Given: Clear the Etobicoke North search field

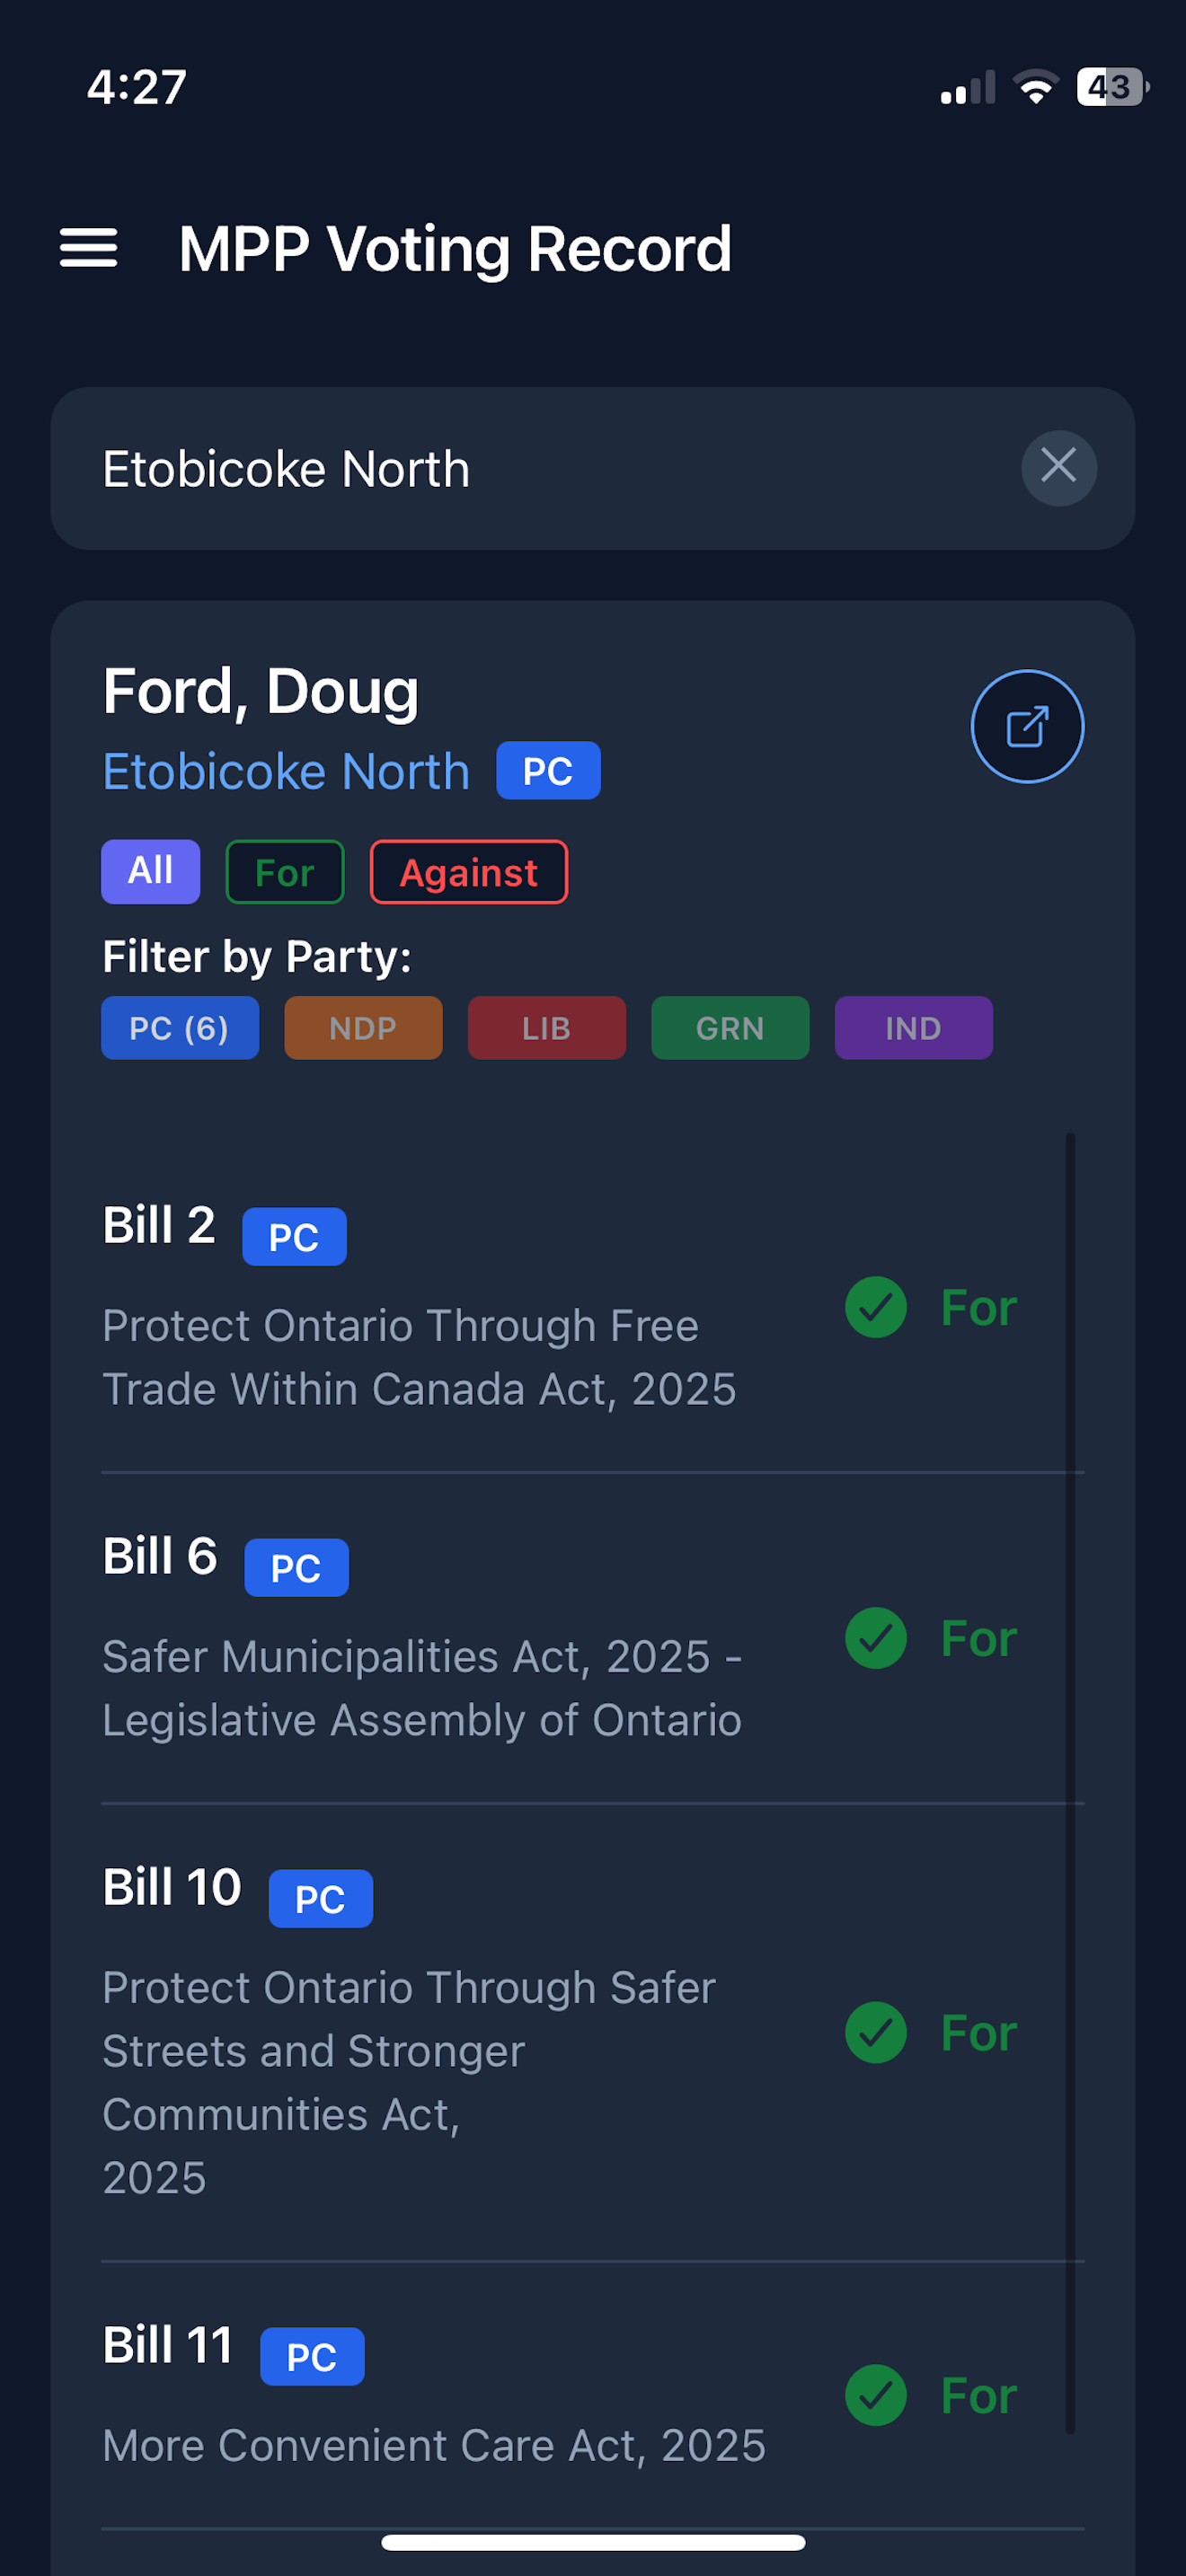Looking at the screenshot, I should pos(1058,467).
